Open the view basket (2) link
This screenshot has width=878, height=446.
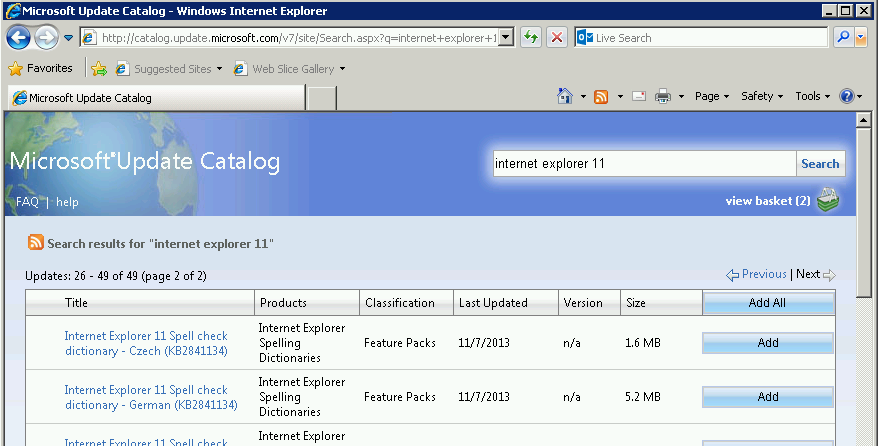tap(768, 201)
